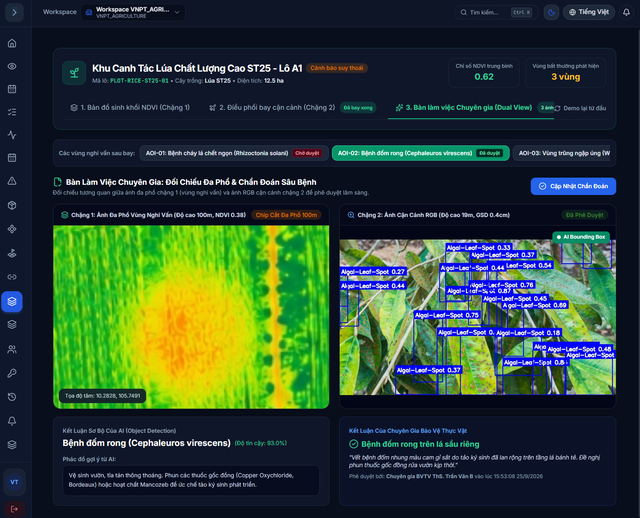Viewport: 640px width, 518px height.
Task: Toggle dark mode moon button
Action: (x=551, y=12)
